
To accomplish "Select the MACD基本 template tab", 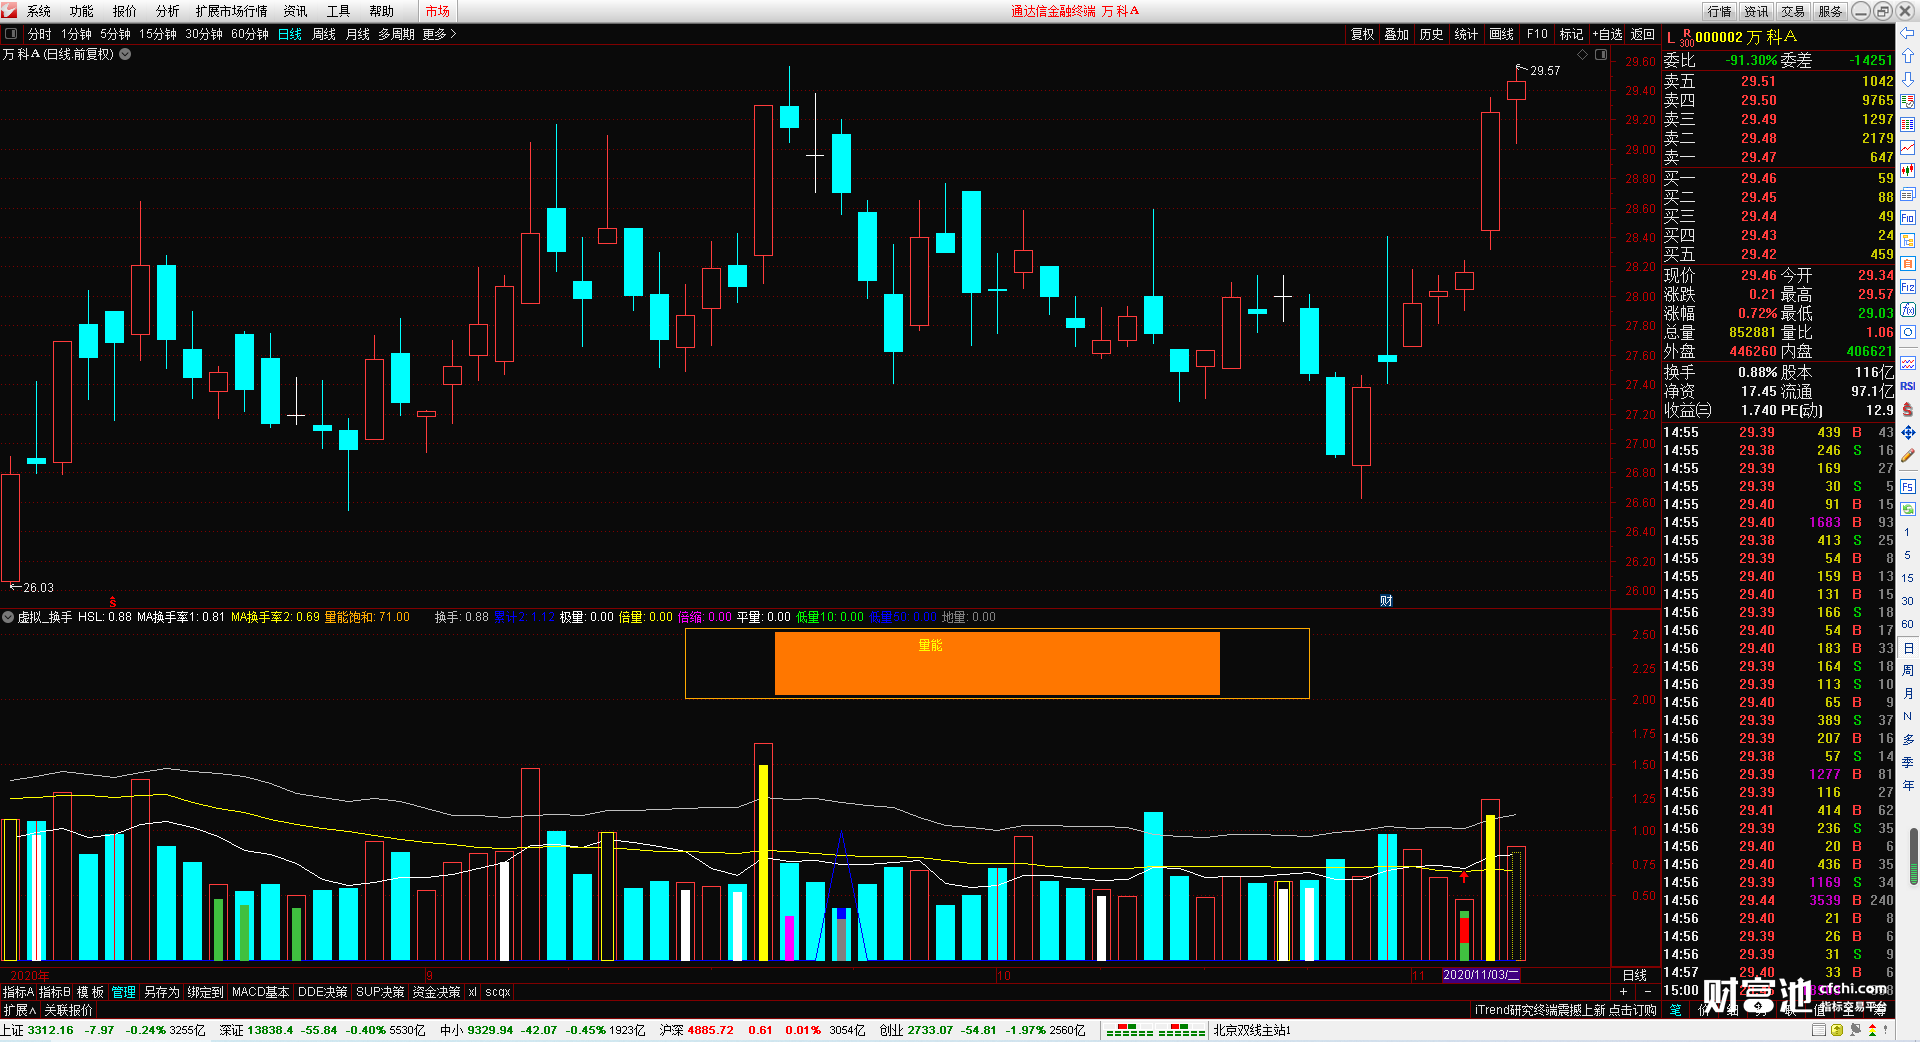I will tap(260, 992).
